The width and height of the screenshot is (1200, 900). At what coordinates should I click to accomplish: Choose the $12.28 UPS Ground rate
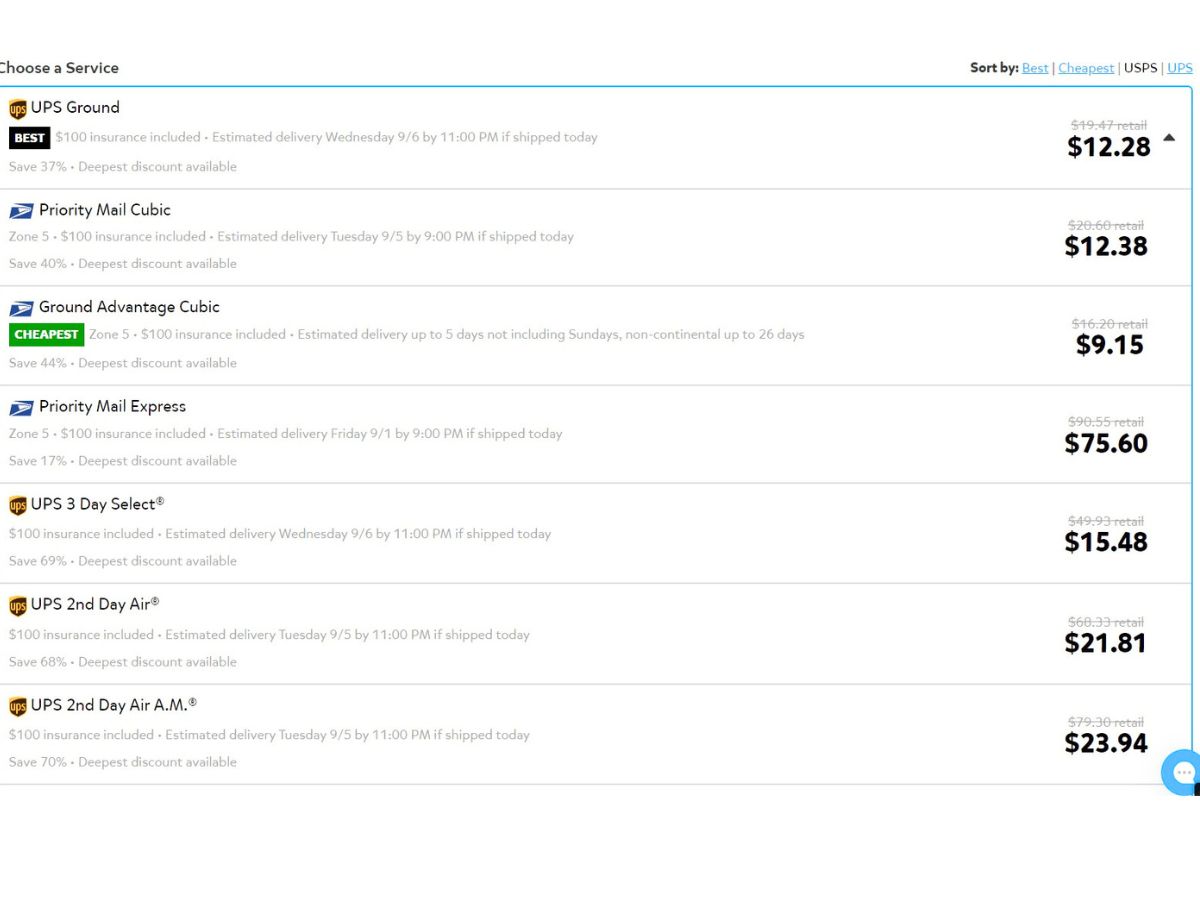click(1109, 147)
